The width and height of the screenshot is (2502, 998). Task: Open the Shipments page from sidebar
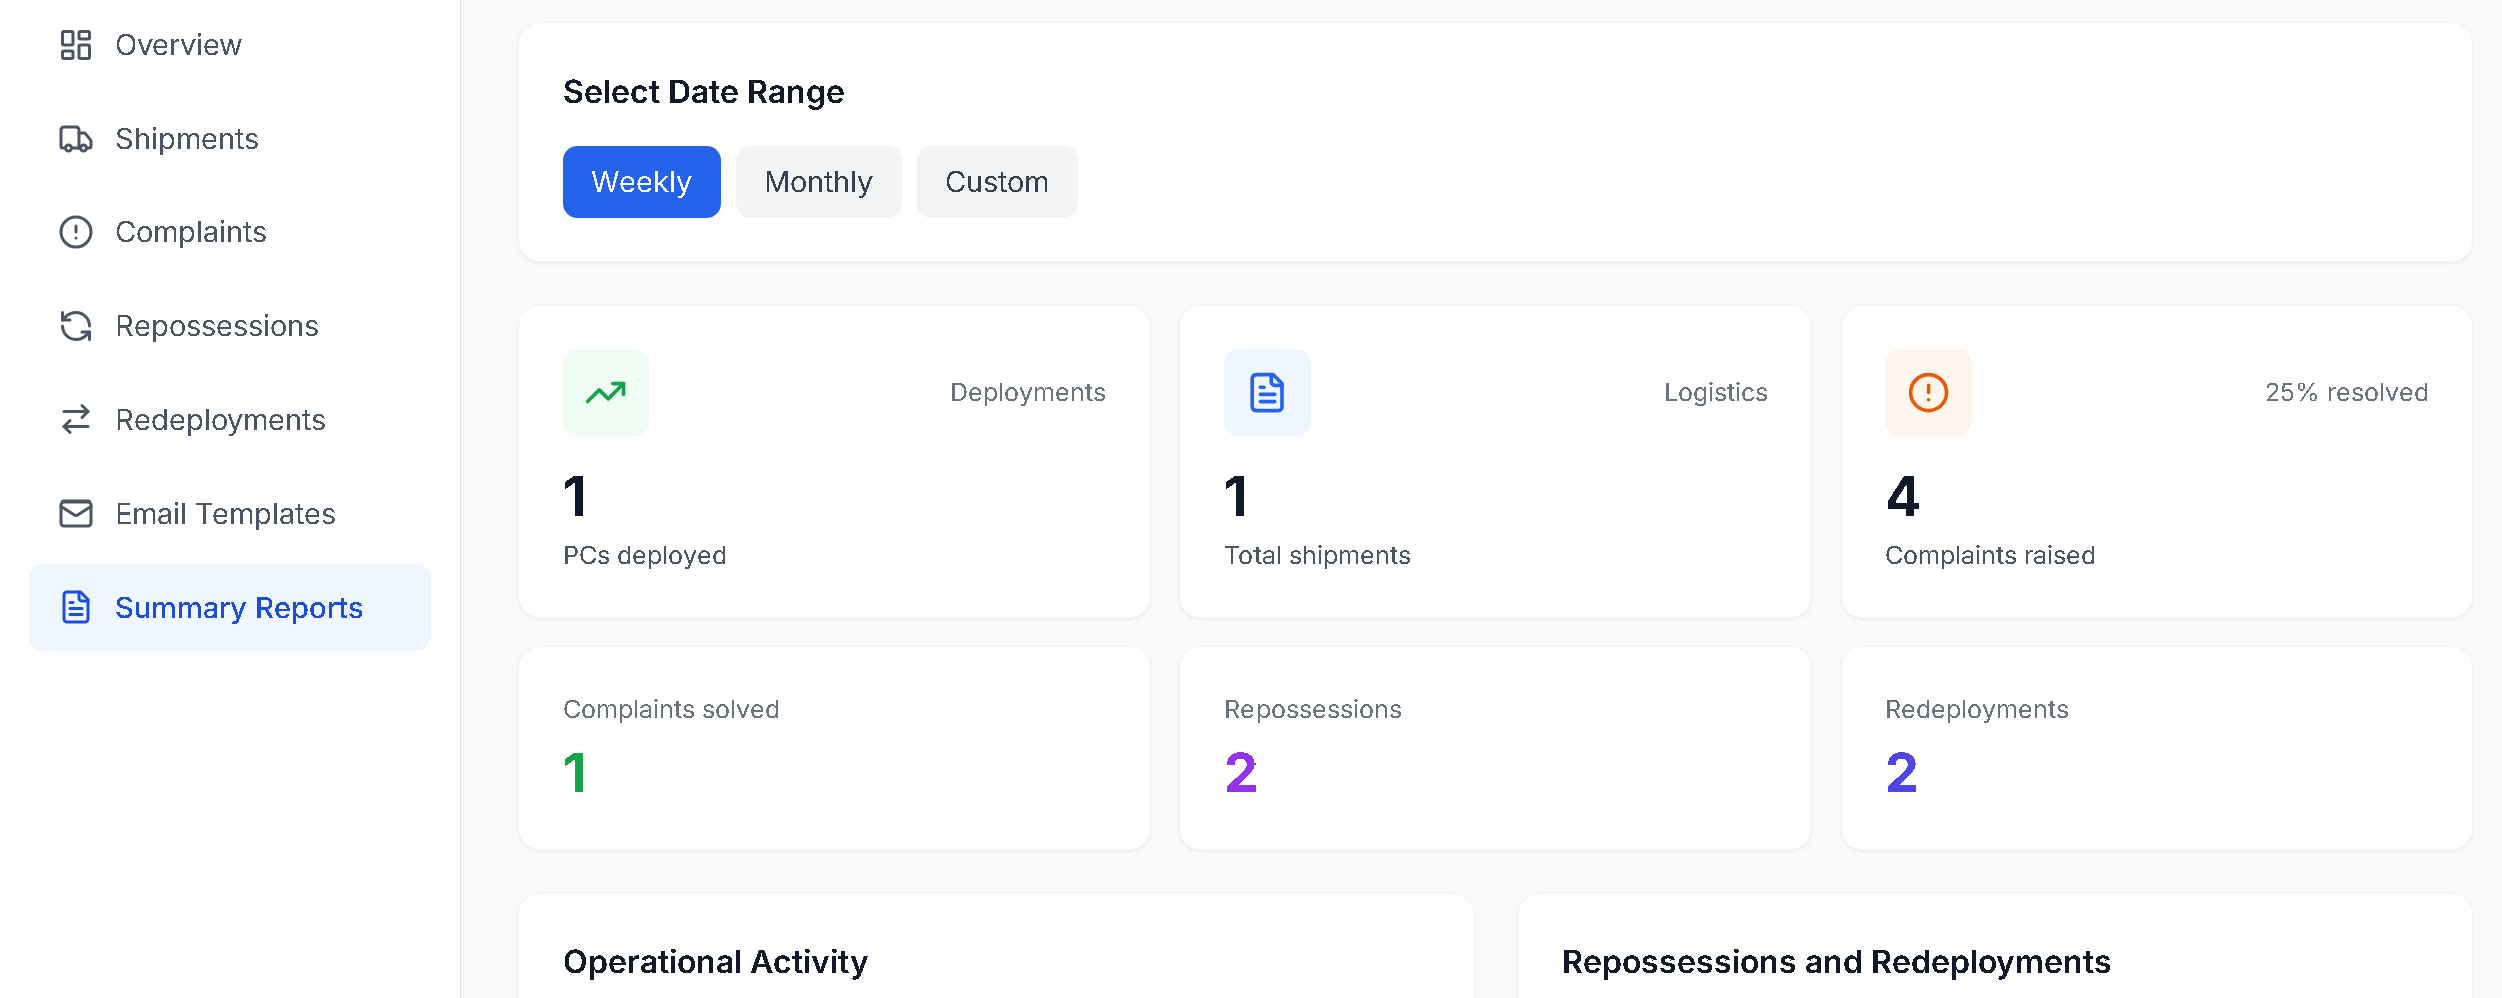tap(187, 139)
